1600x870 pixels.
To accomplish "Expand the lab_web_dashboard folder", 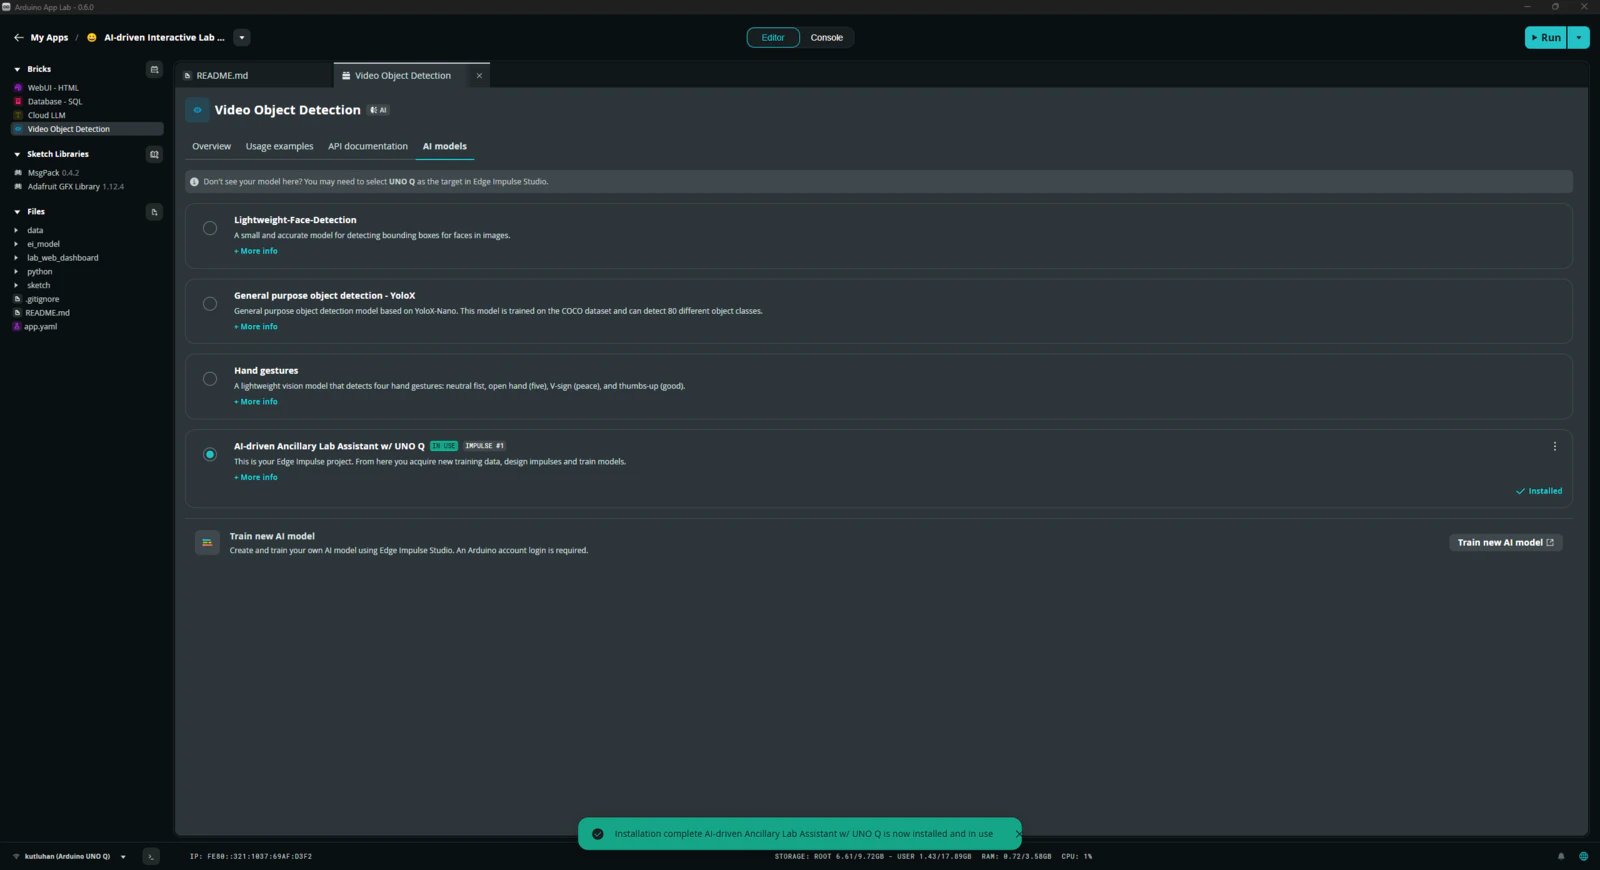I will click(16, 258).
